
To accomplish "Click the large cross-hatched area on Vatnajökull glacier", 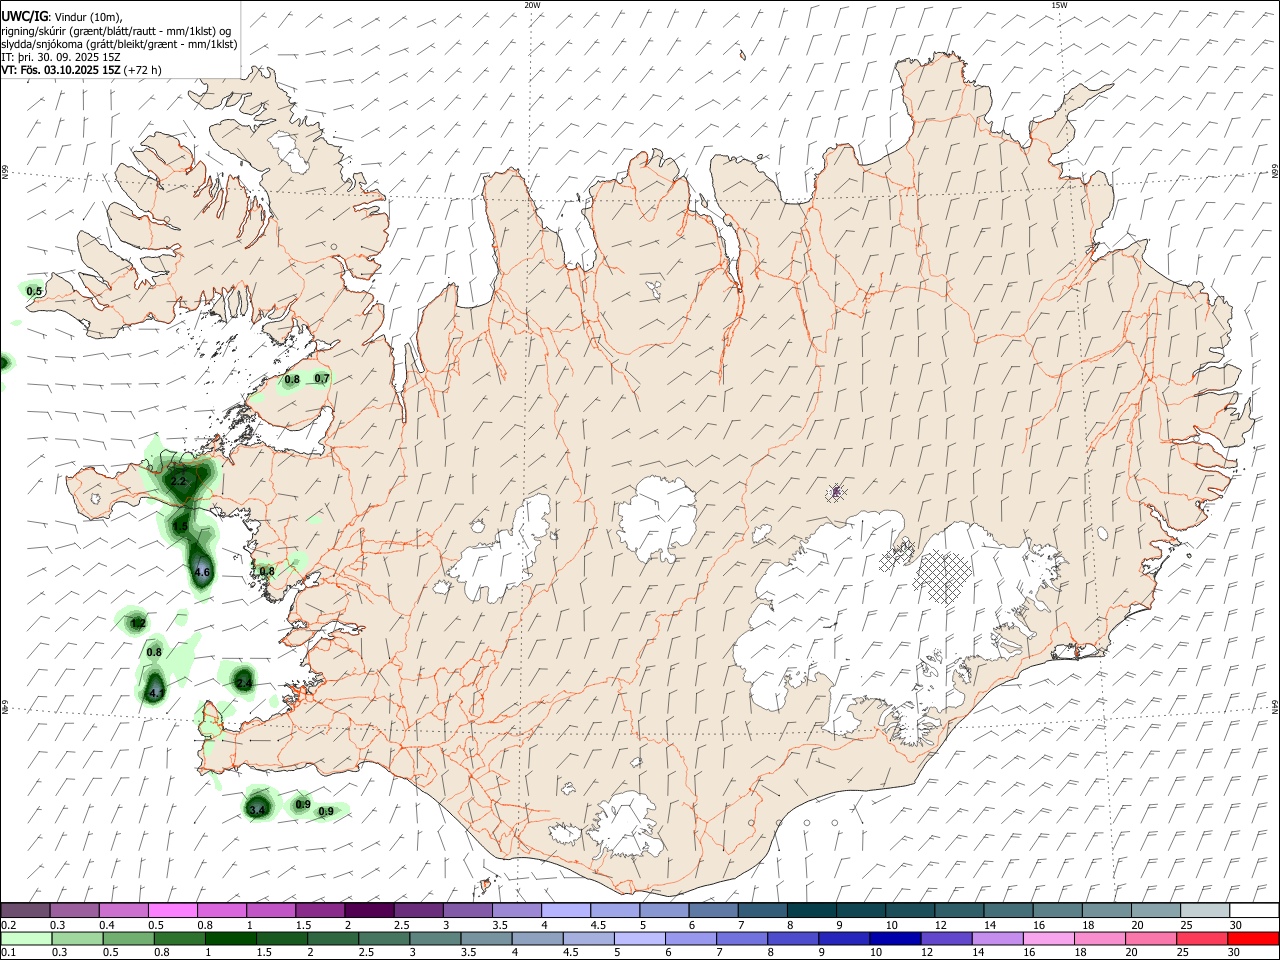I will (942, 576).
